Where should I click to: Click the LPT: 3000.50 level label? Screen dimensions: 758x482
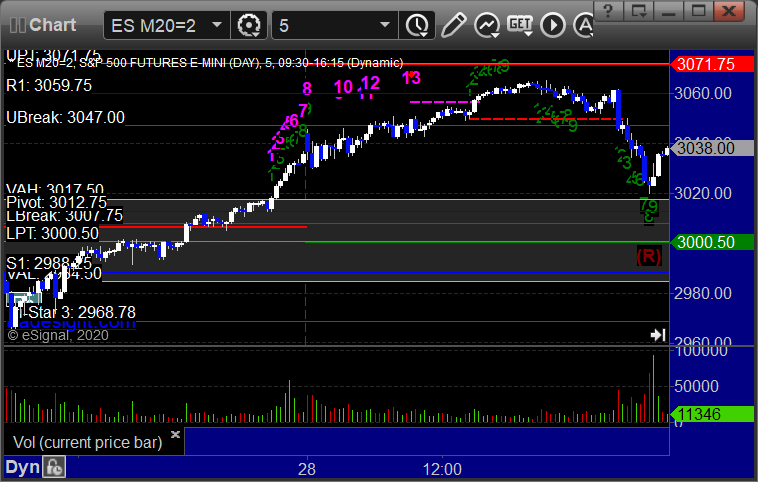tap(52, 234)
